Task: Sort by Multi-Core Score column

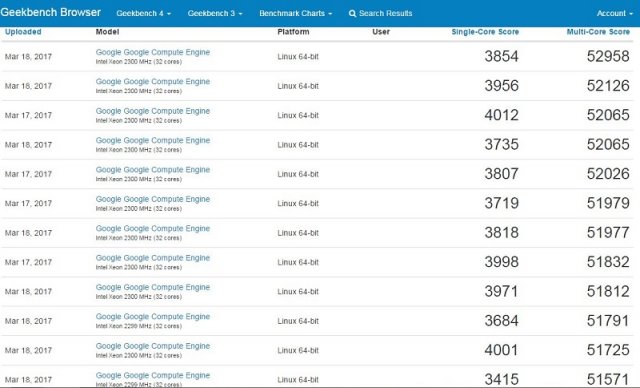Action: tap(598, 32)
